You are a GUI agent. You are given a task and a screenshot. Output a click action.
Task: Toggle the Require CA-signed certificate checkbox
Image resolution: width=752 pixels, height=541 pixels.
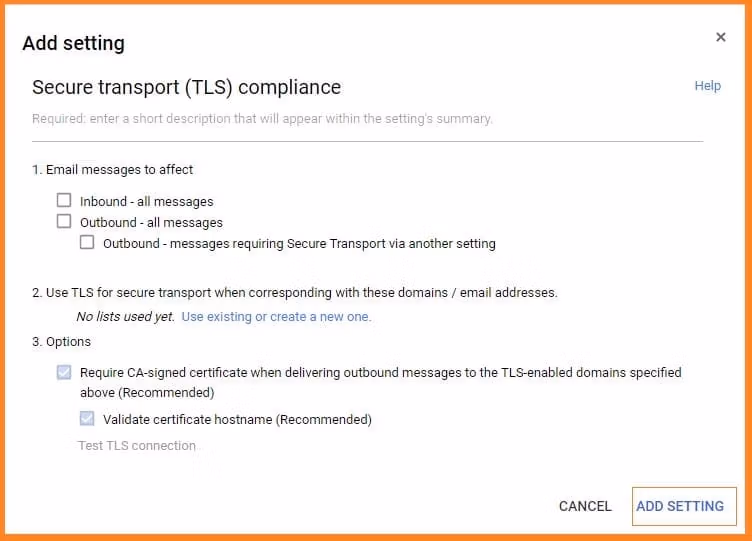pos(65,373)
